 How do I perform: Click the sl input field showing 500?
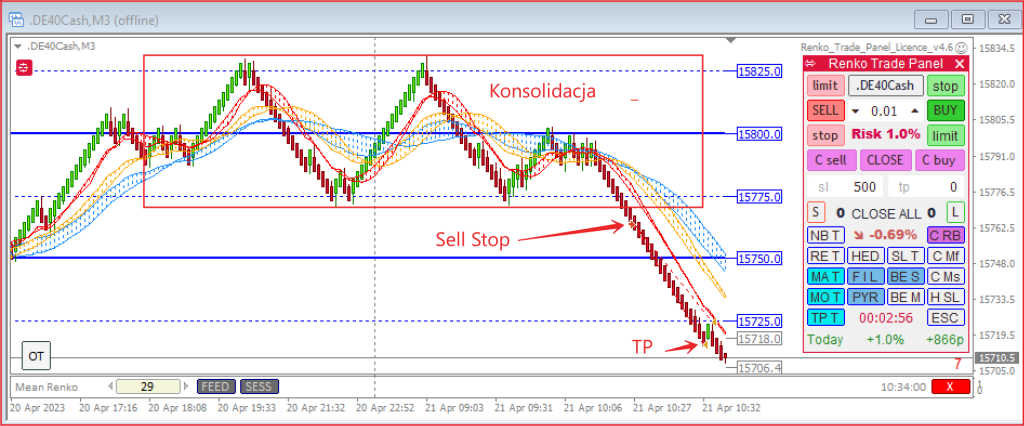(x=864, y=187)
